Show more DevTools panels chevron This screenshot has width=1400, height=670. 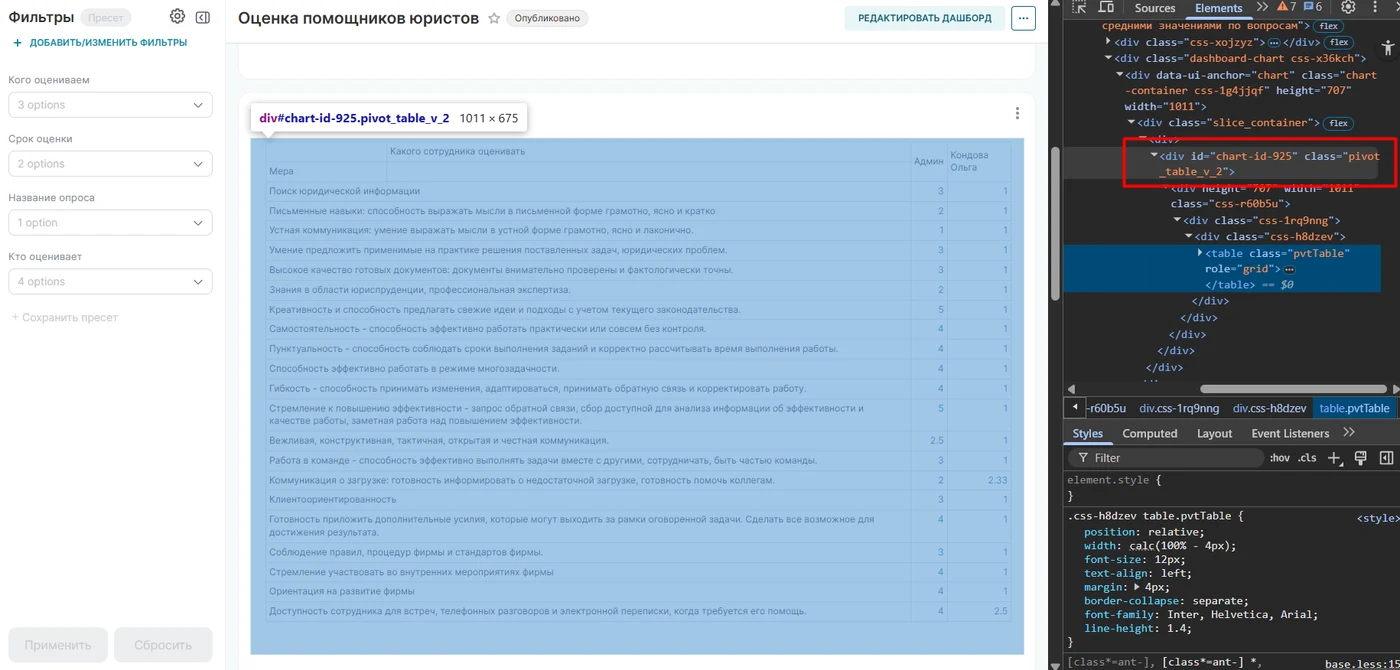[x=1262, y=7]
